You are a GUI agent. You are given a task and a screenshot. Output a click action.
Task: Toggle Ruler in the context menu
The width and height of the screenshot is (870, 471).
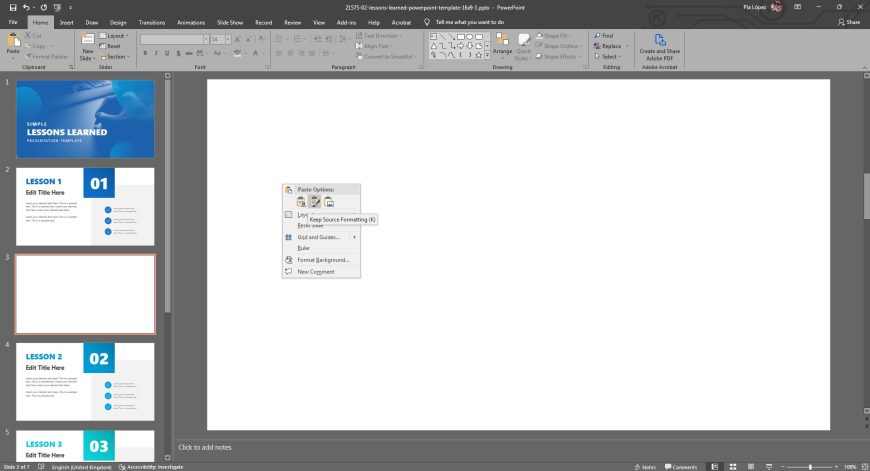304,248
